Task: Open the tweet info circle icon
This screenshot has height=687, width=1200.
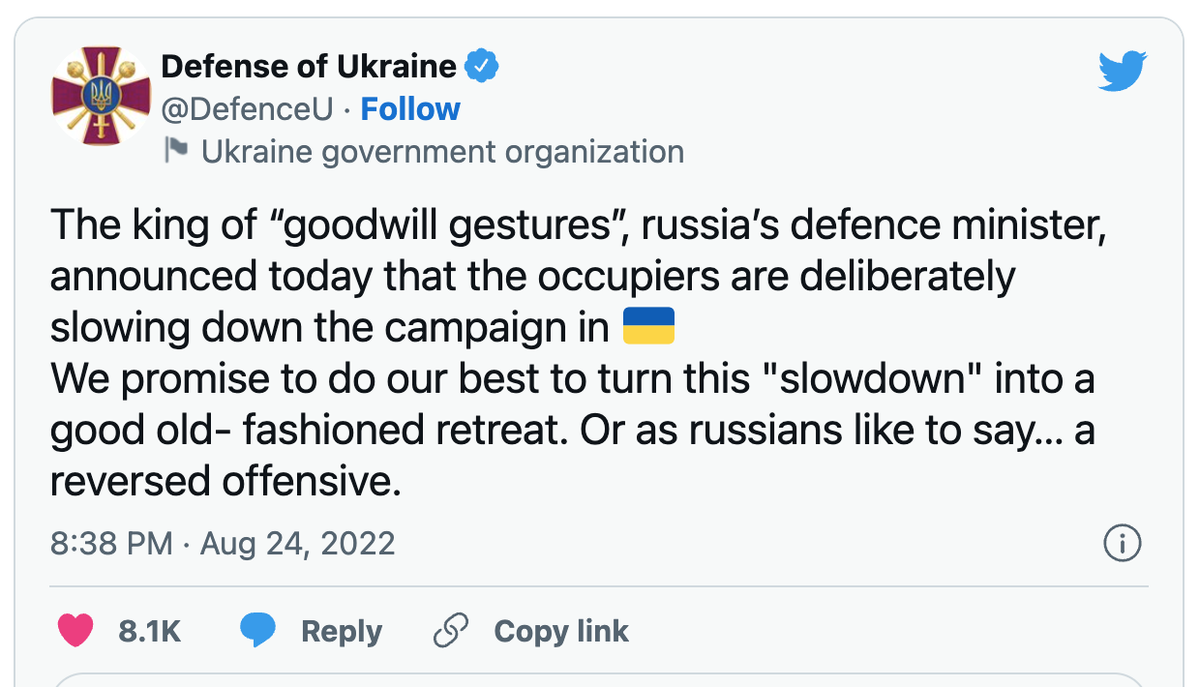Action: click(1122, 544)
